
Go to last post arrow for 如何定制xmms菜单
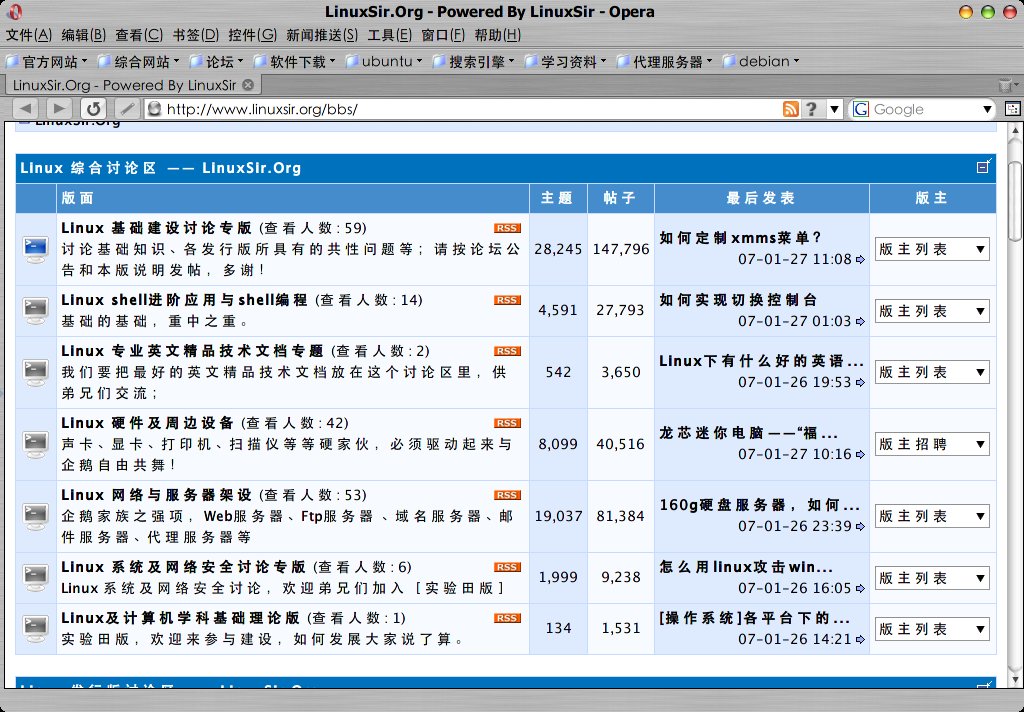coord(860,259)
